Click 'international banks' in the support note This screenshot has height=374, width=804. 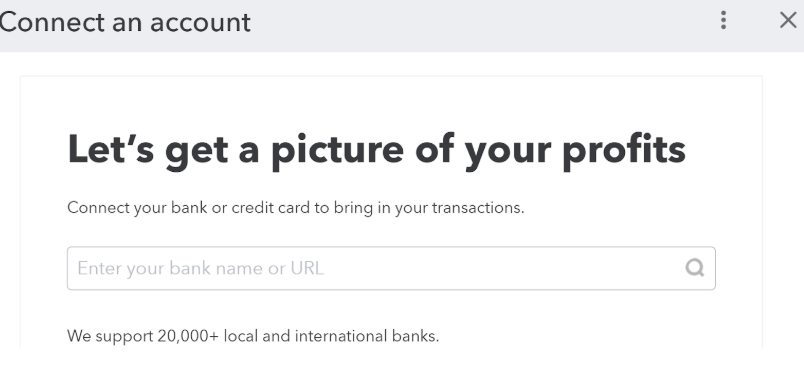click(367, 337)
